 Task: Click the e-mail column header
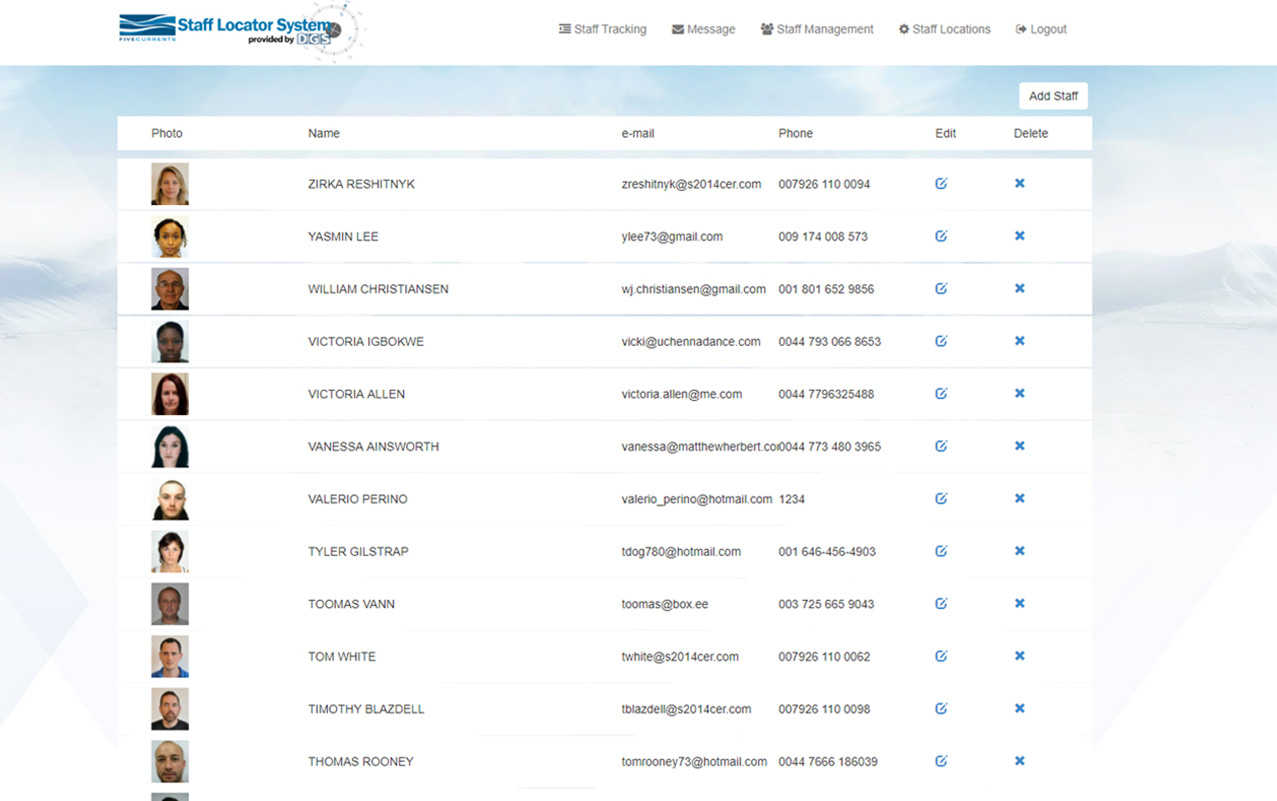pos(638,133)
